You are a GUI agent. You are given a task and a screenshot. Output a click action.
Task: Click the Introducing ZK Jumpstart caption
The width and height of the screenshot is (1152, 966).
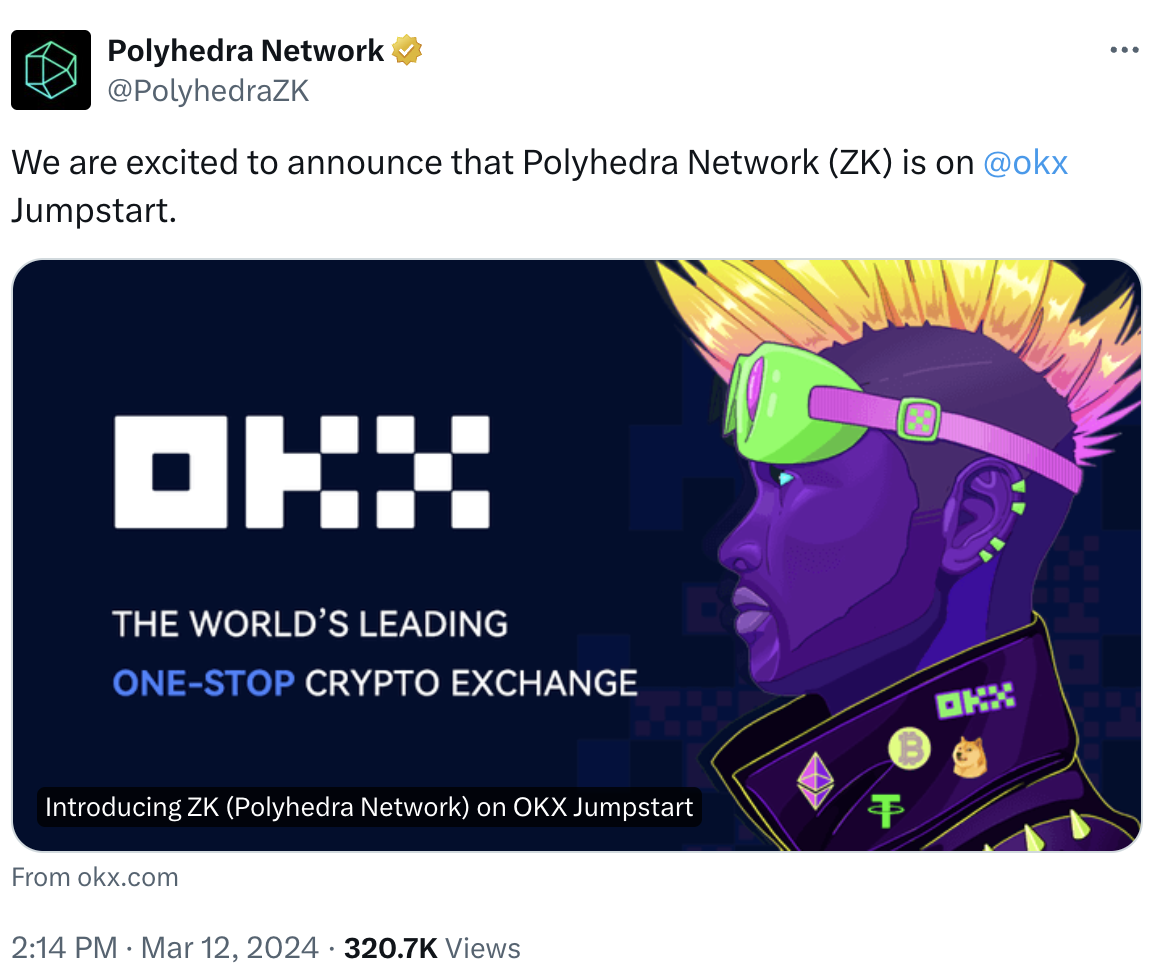click(x=368, y=807)
